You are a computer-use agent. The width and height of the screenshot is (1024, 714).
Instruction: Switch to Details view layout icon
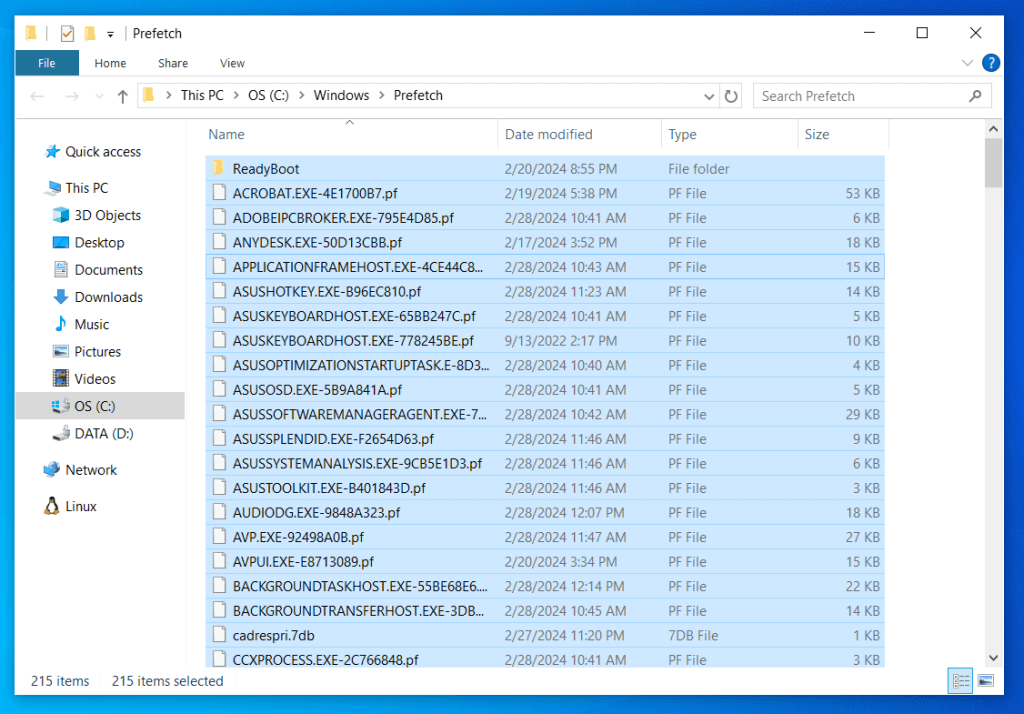tap(961, 681)
